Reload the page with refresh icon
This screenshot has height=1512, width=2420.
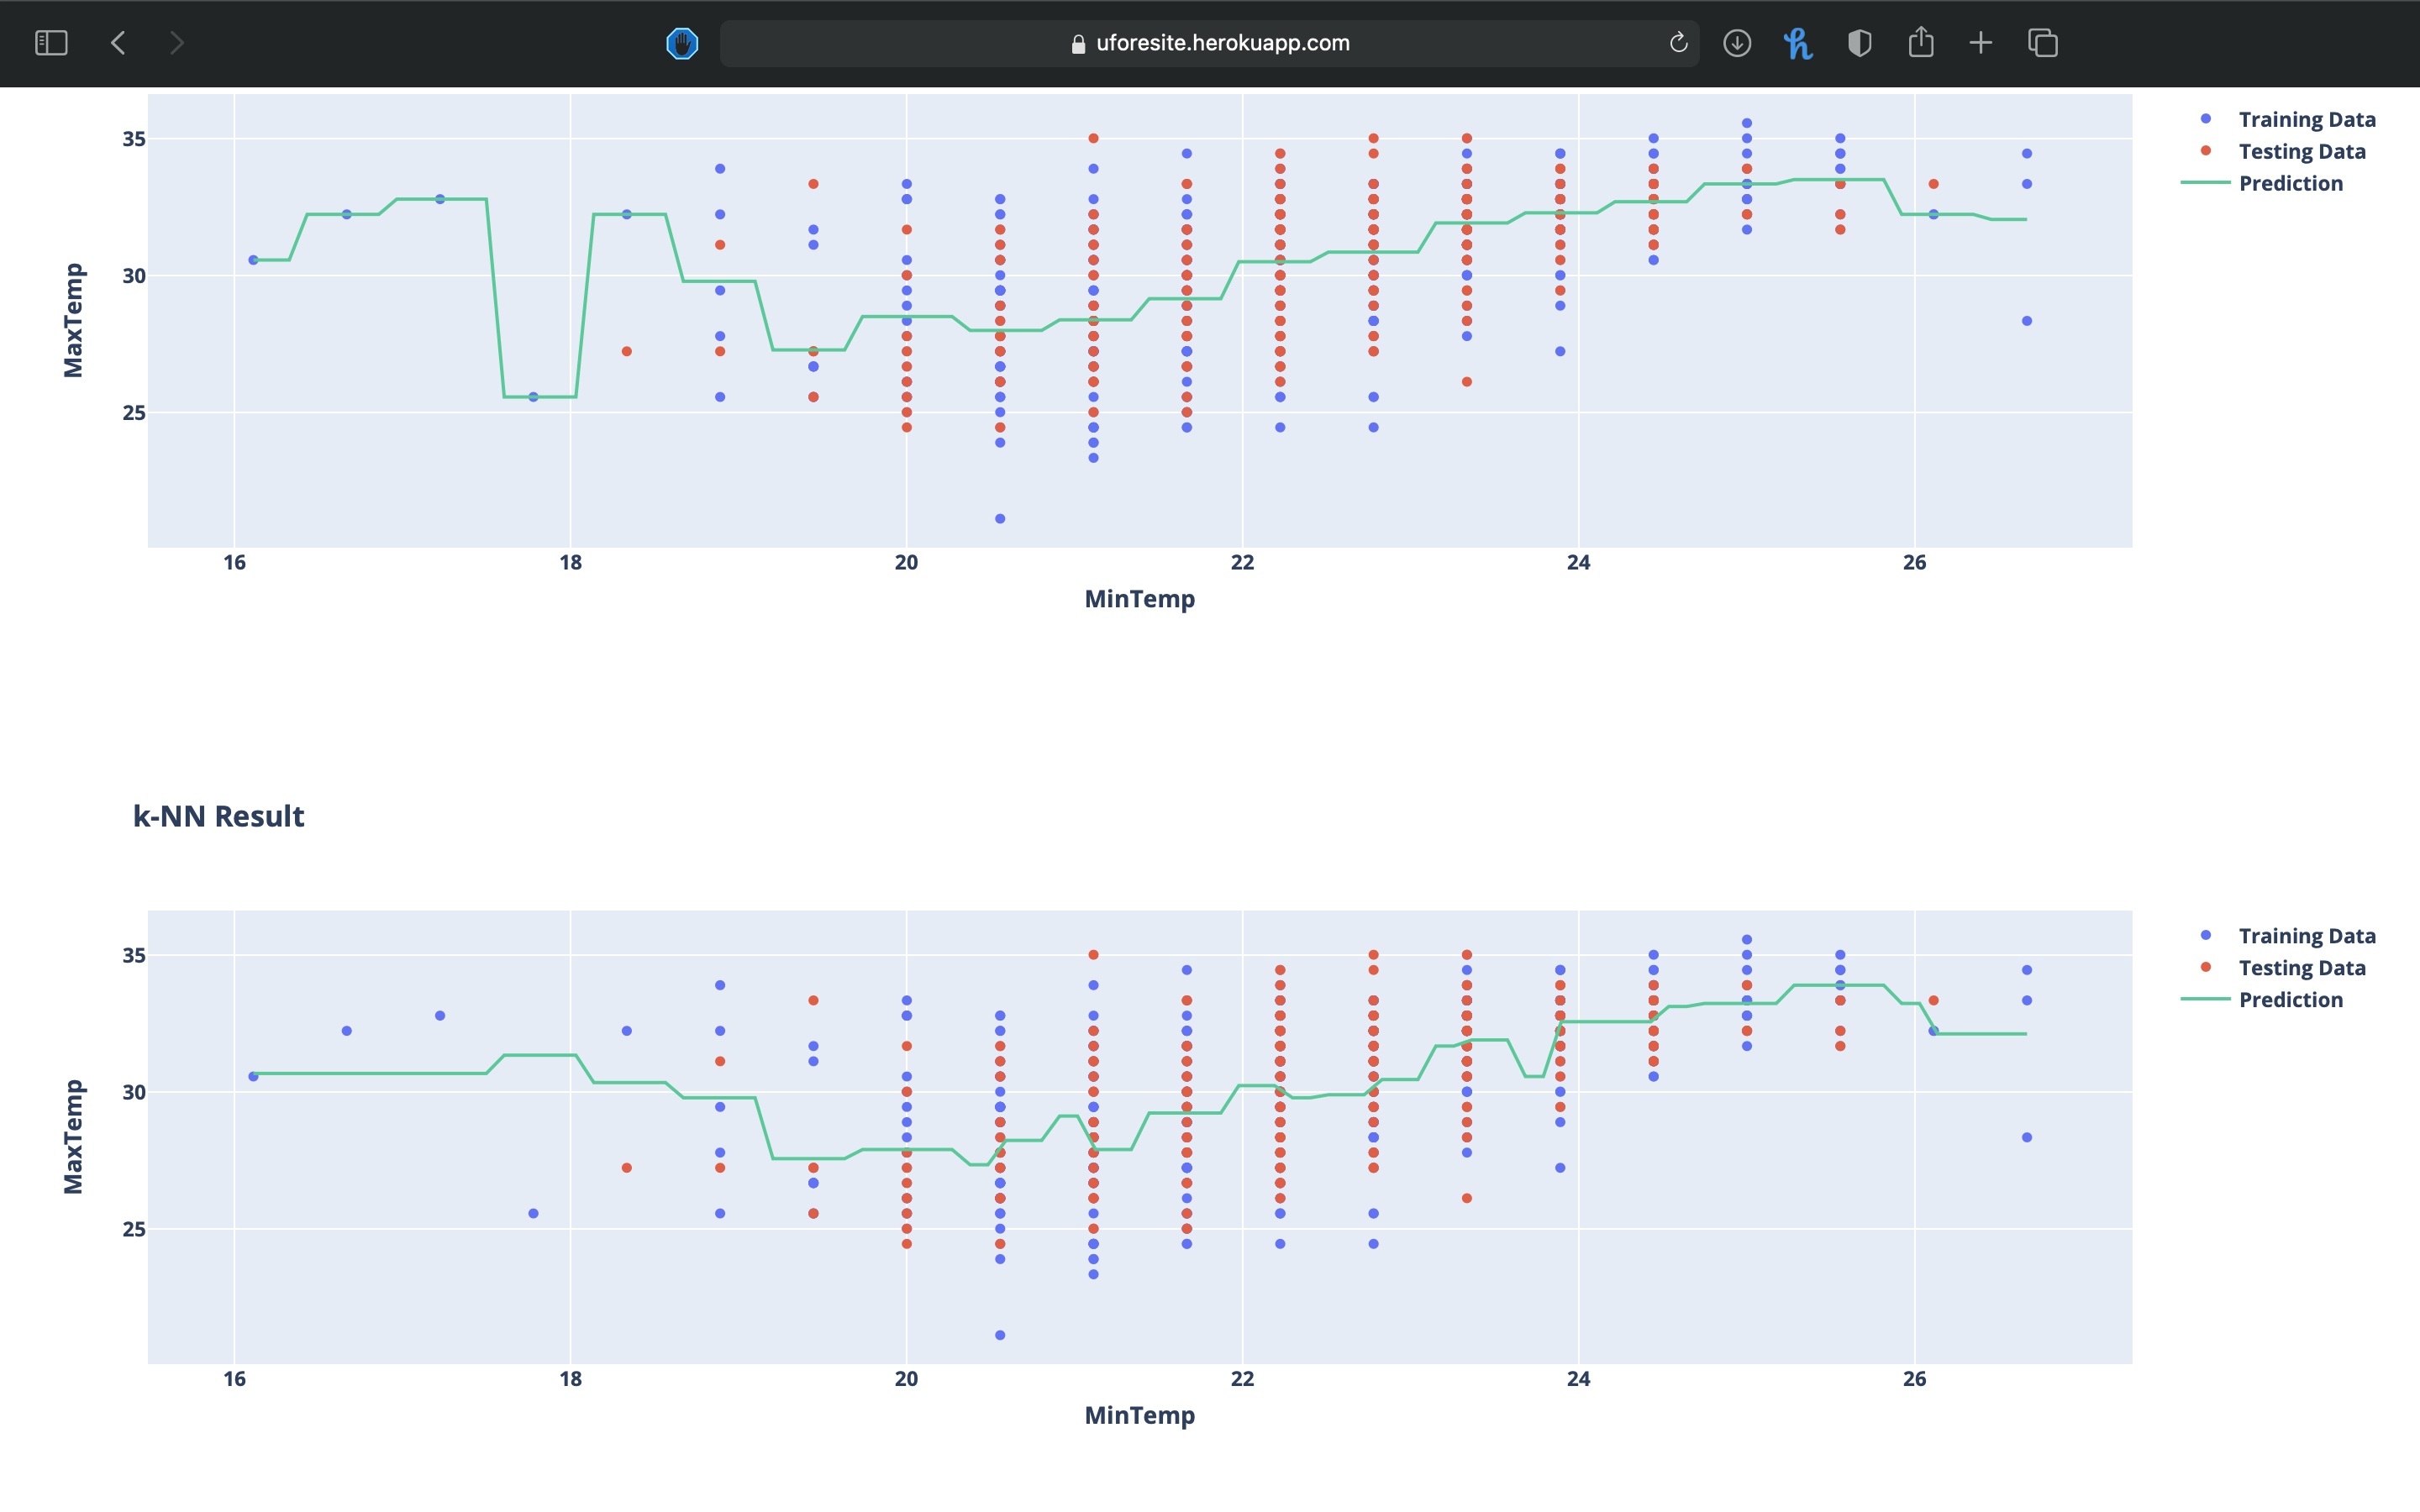1678,43
